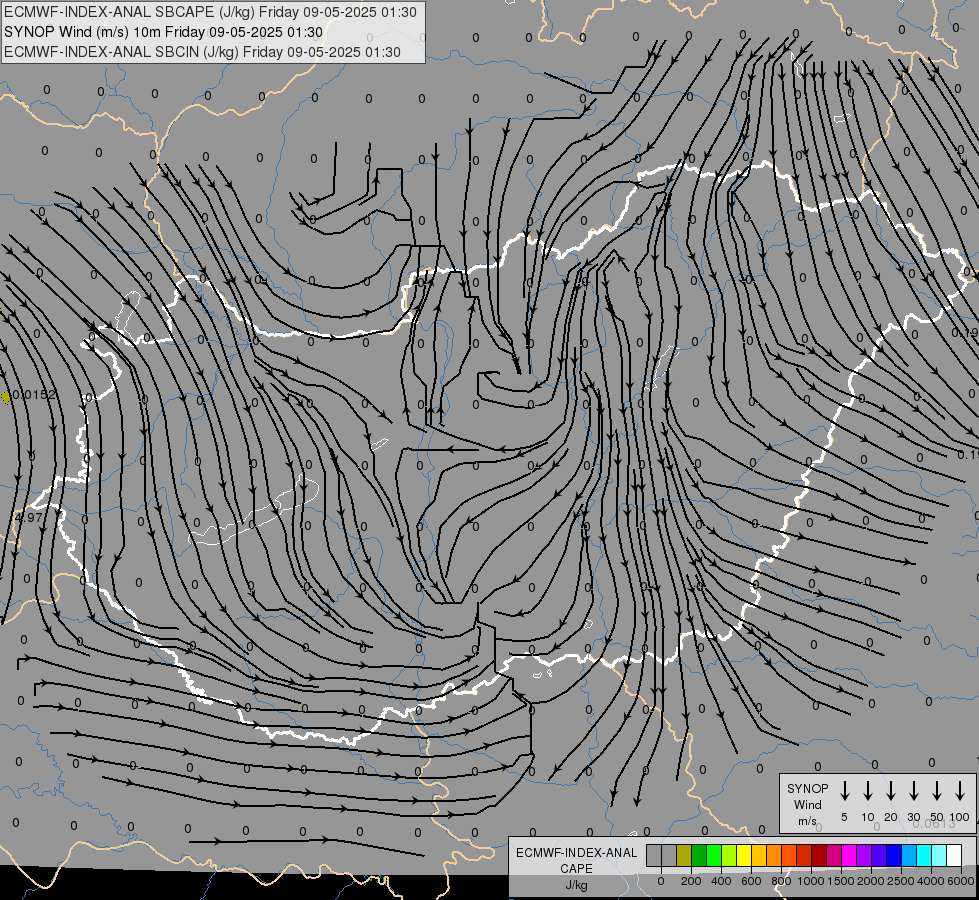
Task: Pick the dark blue CAPE legend swatch
Action: pos(893,855)
